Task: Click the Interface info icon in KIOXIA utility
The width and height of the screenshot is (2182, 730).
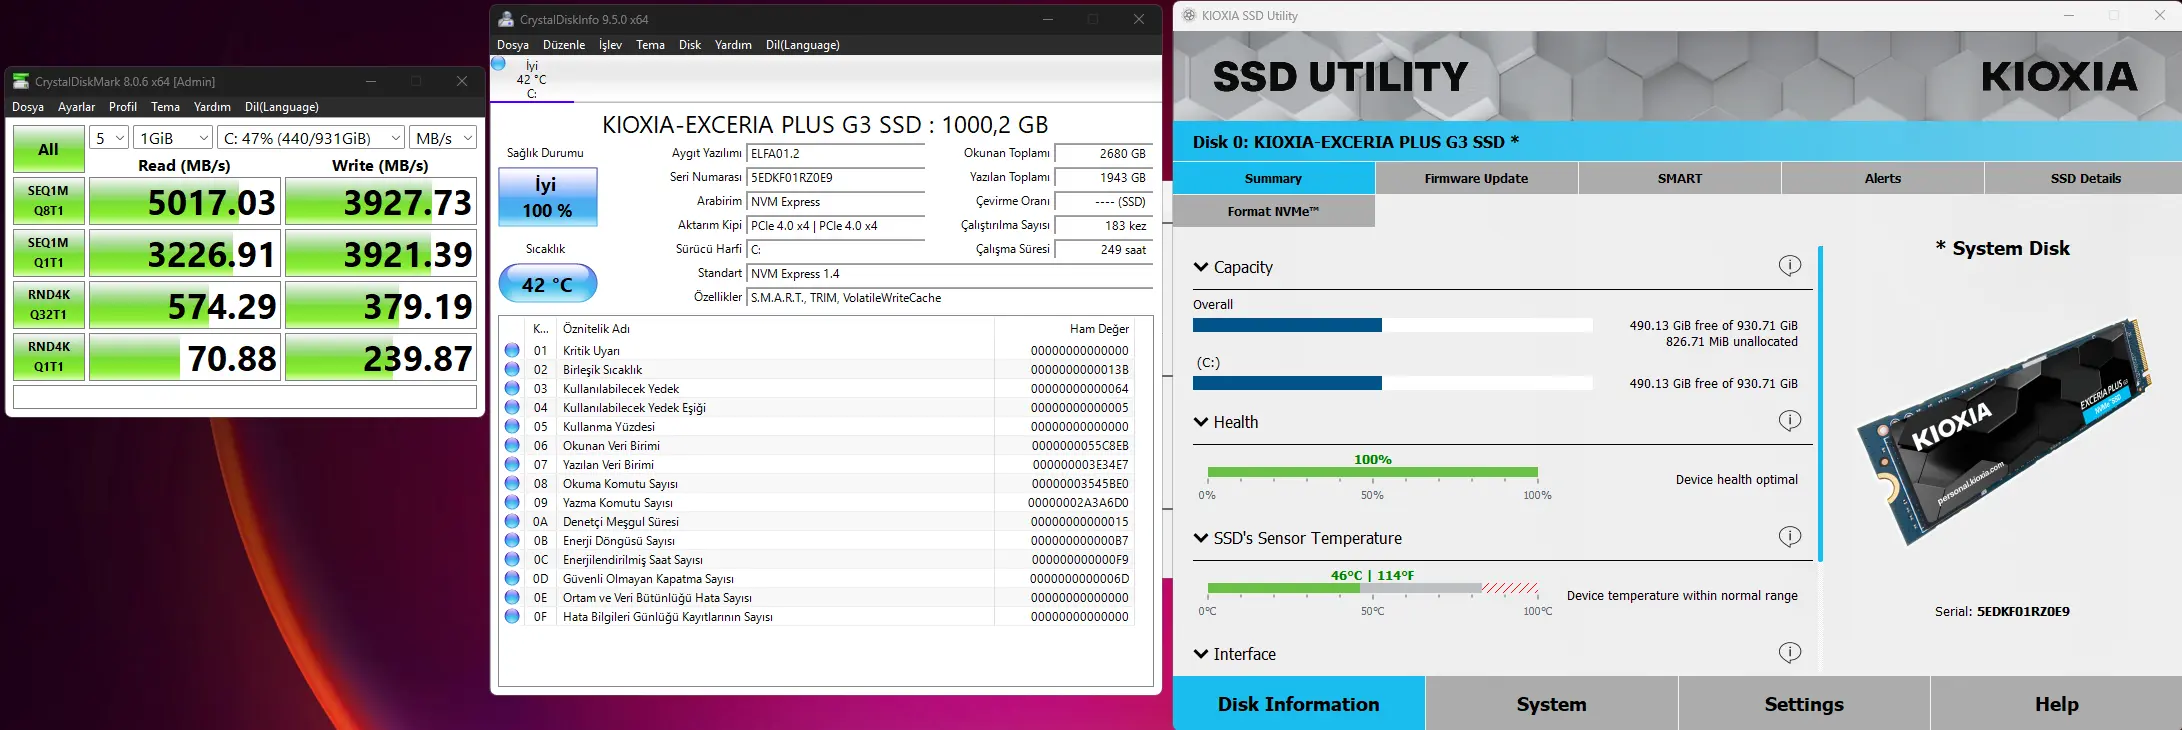Action: coord(1790,652)
